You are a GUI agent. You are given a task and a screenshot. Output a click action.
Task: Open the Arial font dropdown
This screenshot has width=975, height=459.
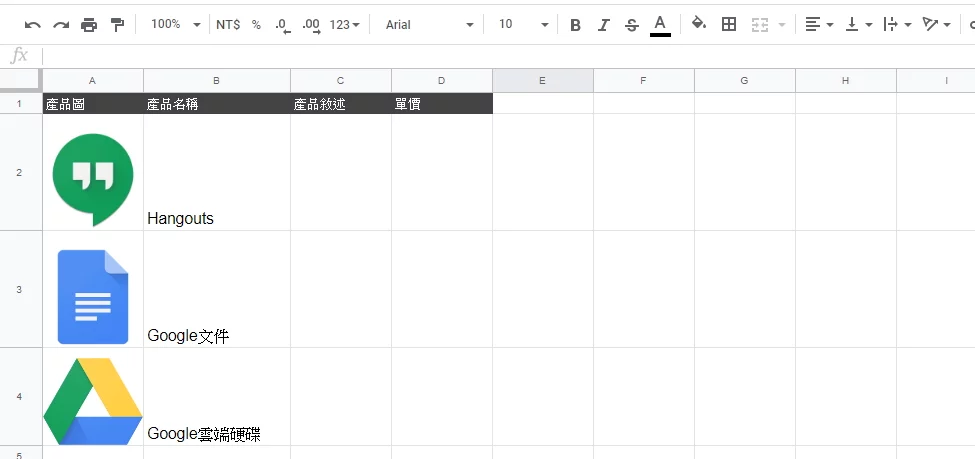(x=429, y=25)
